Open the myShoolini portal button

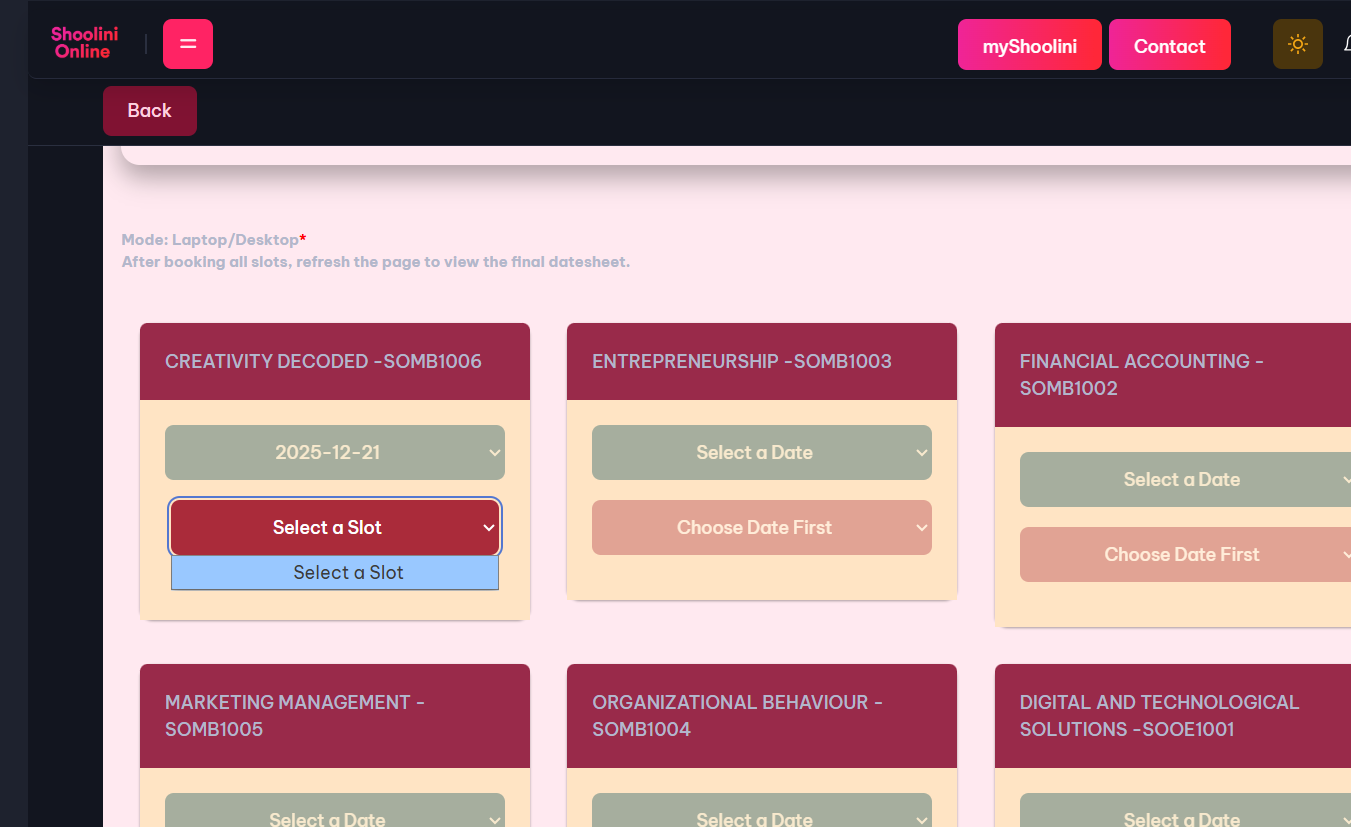pyautogui.click(x=1030, y=45)
